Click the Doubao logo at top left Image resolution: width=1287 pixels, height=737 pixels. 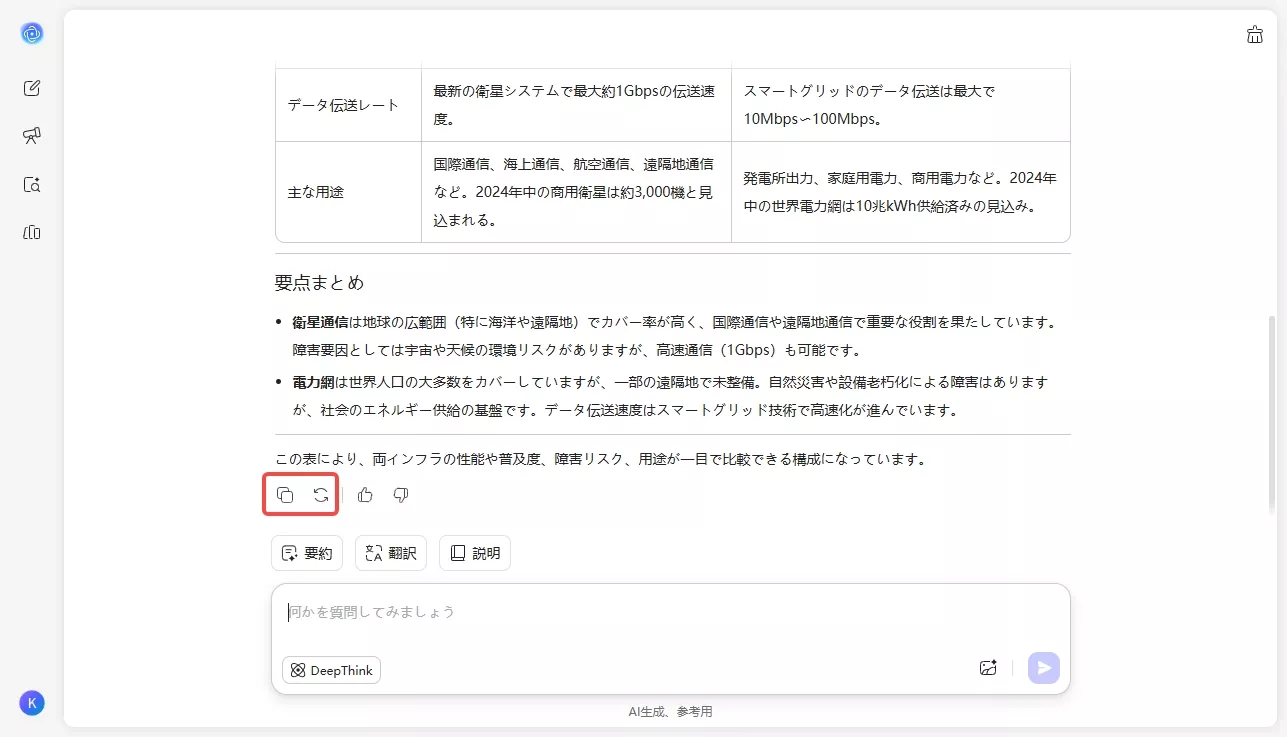(31, 33)
